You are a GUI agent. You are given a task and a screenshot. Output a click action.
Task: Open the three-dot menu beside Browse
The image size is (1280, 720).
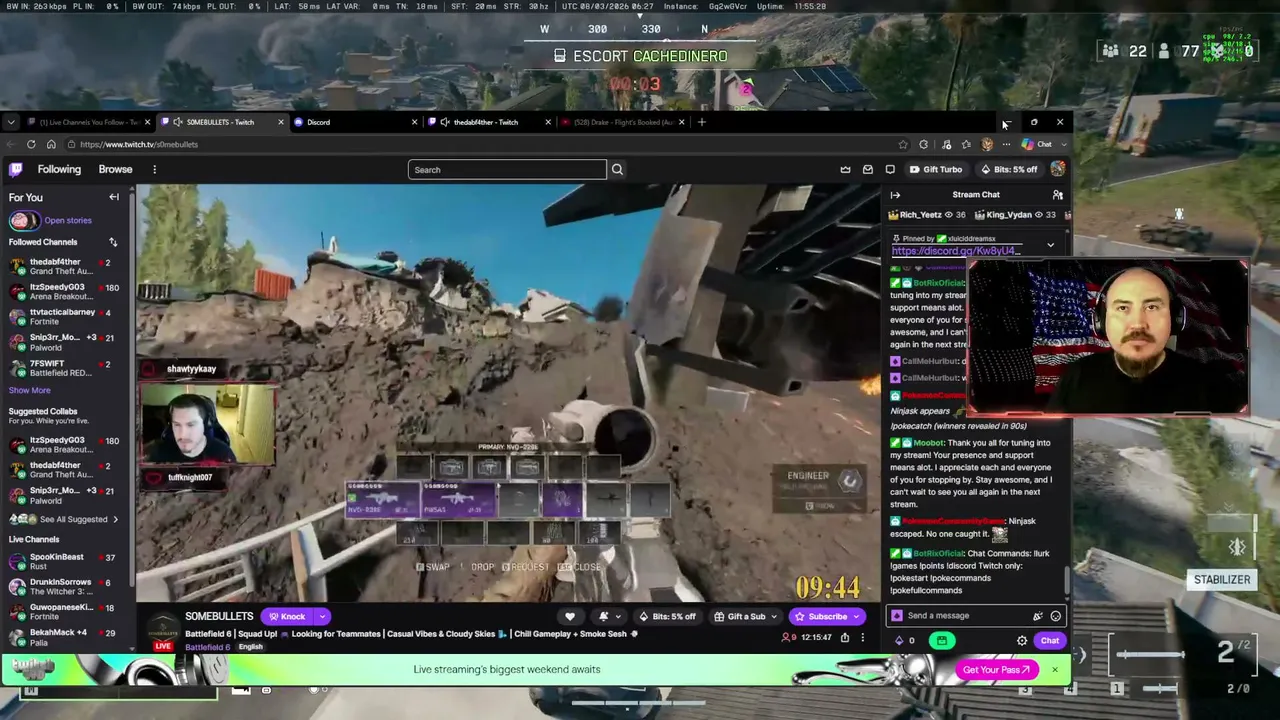point(154,170)
